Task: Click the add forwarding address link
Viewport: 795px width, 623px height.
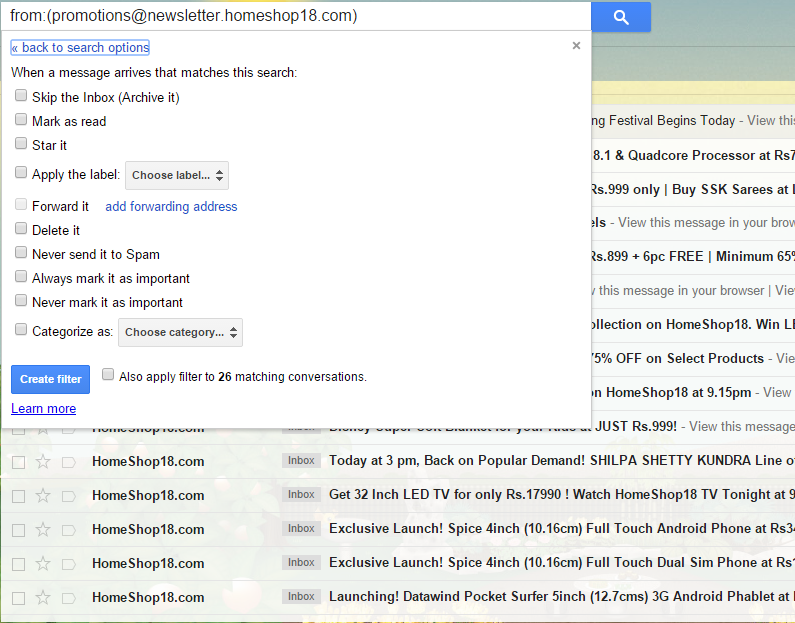Action: [171, 206]
